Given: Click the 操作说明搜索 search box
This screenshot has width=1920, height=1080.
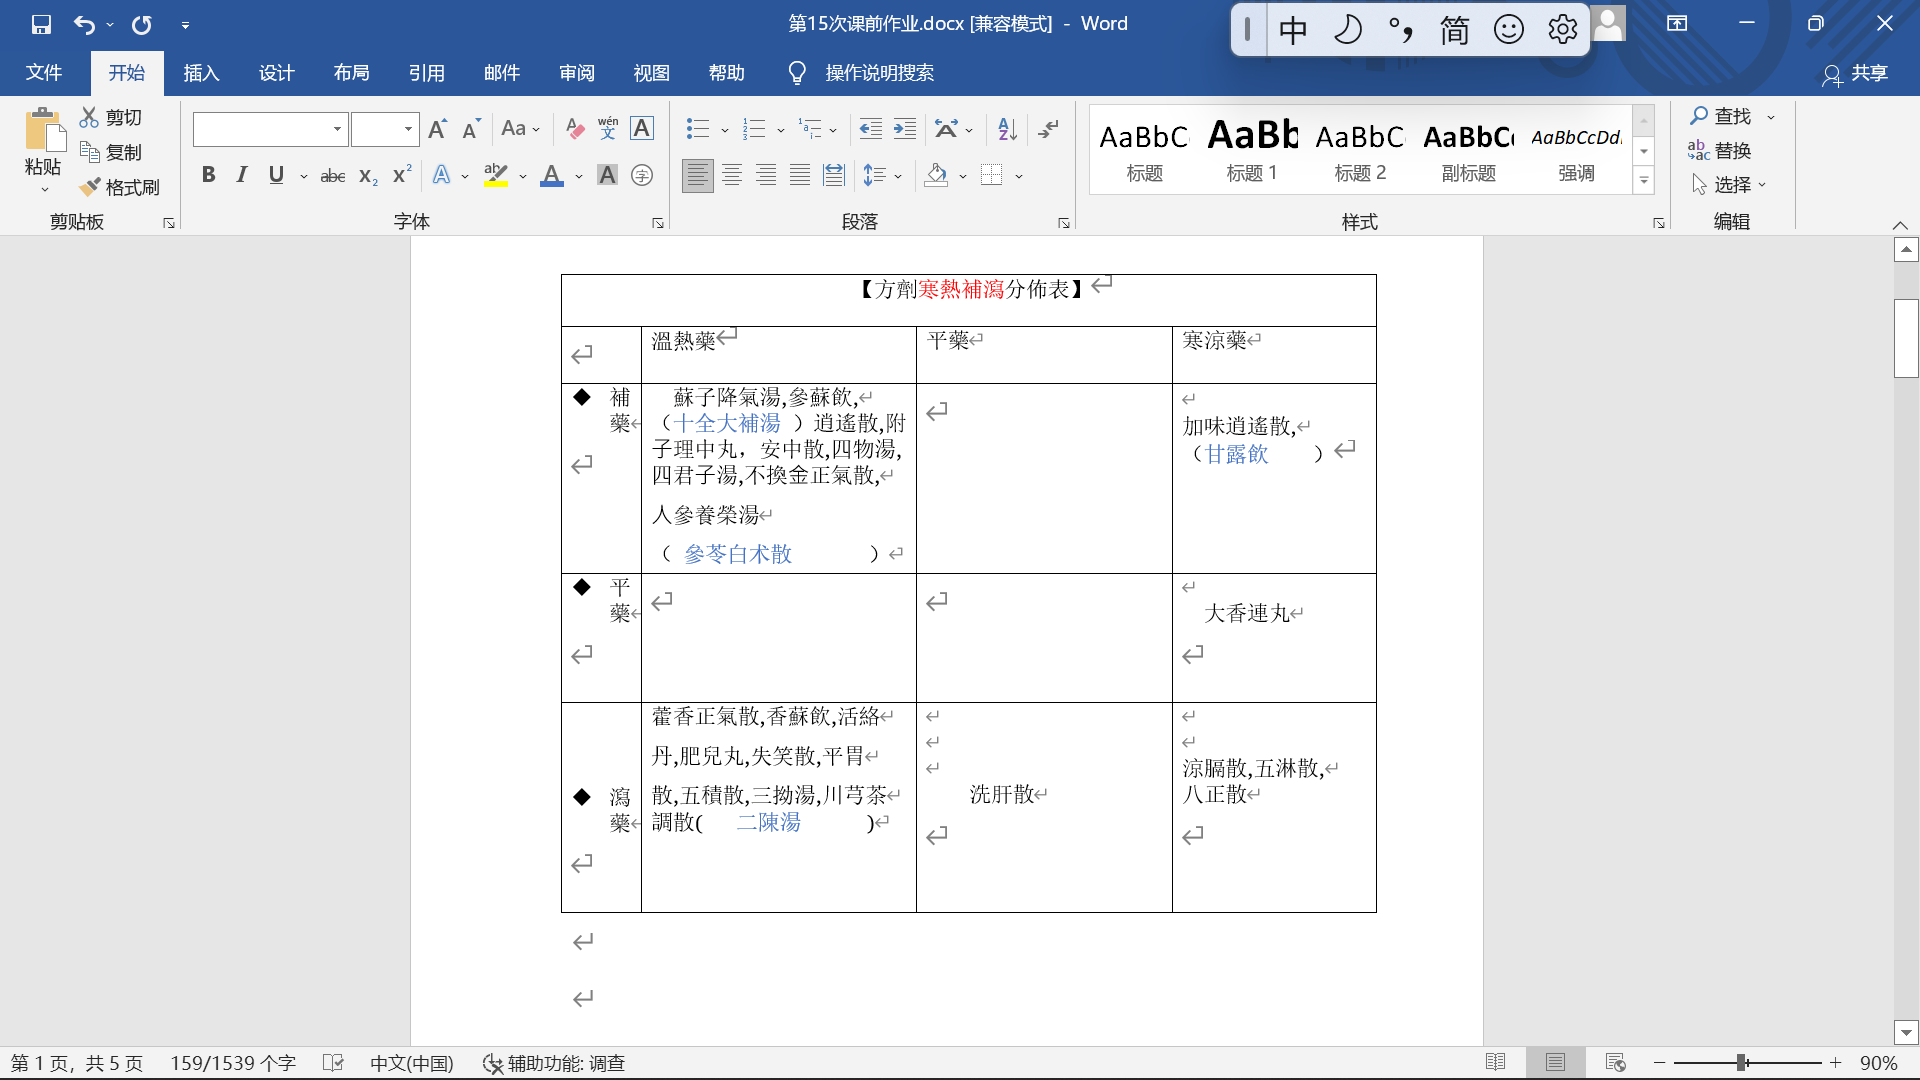Looking at the screenshot, I should point(879,73).
